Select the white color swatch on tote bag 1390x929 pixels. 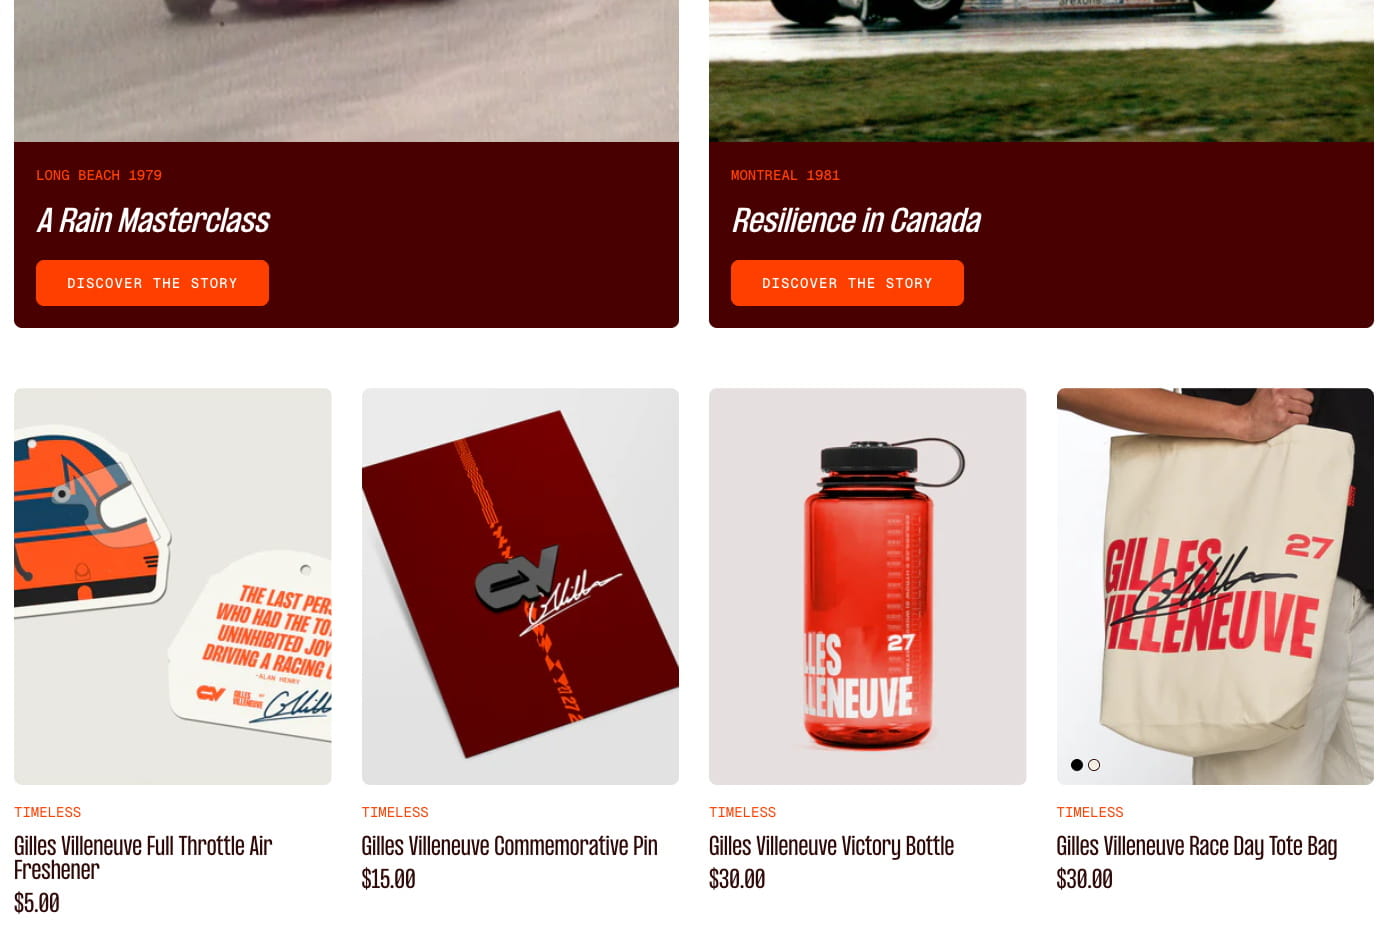click(x=1094, y=765)
